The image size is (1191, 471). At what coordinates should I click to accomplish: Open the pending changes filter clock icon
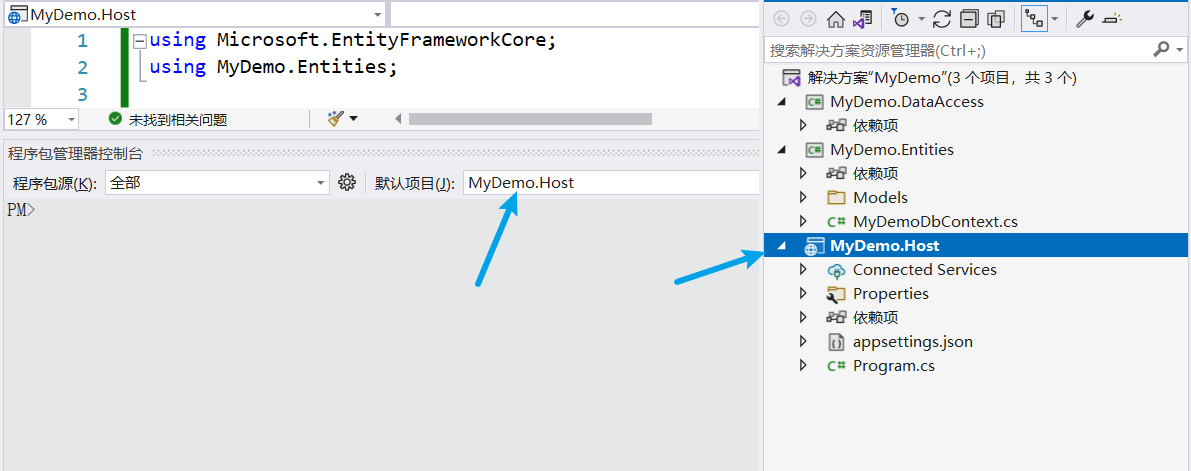900,19
